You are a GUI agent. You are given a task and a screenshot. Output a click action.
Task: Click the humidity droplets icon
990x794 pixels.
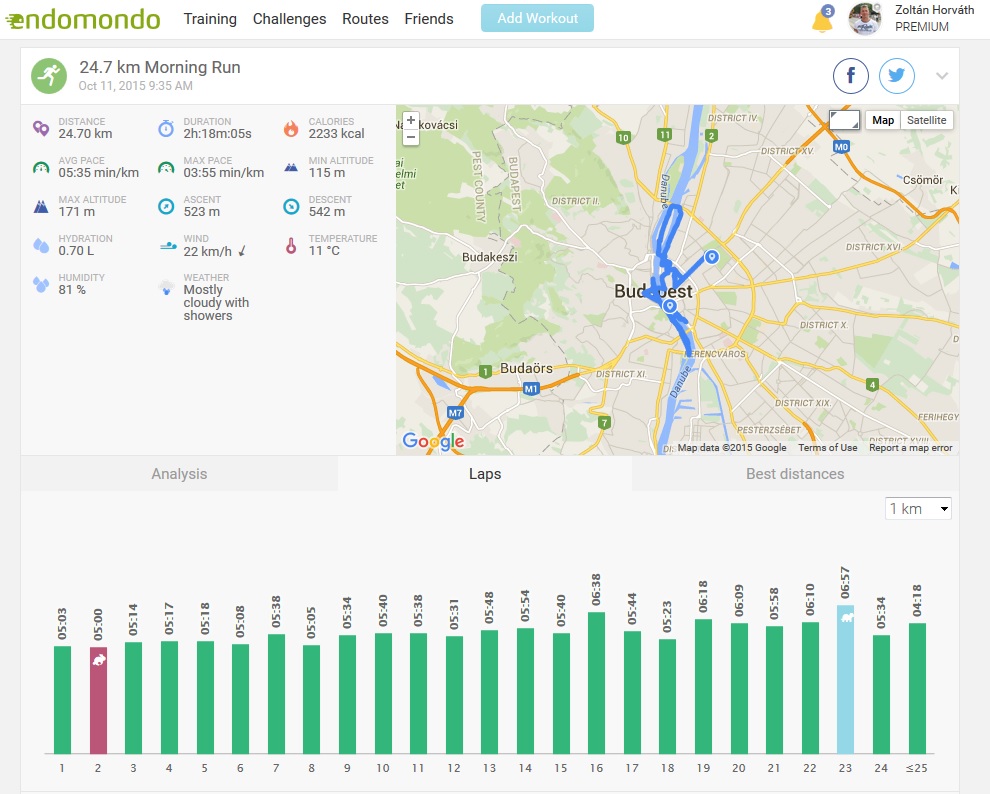pos(41,285)
